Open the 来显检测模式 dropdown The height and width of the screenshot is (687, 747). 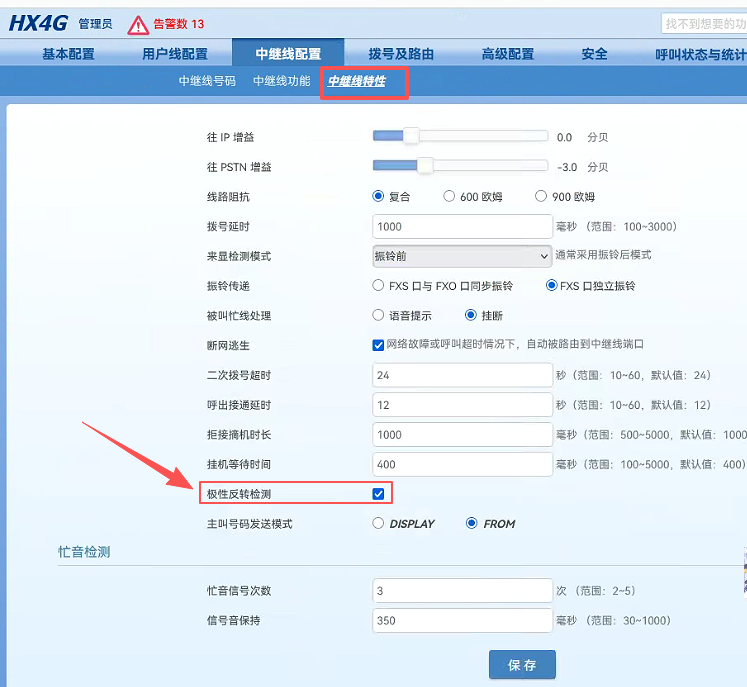462,256
